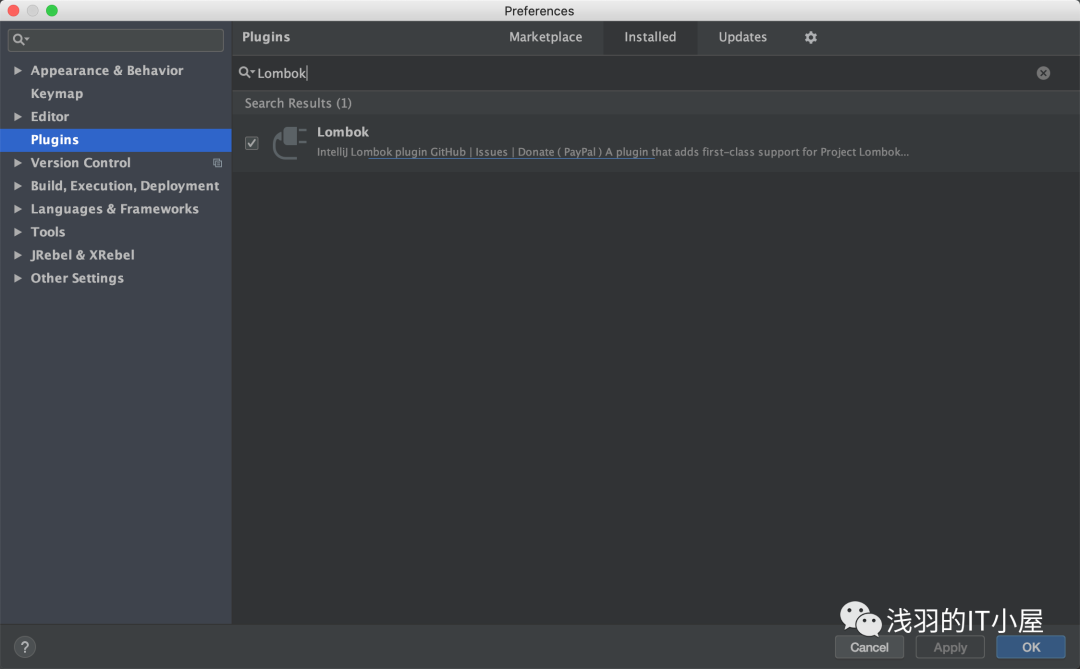Click the Lombok plugin plug icon
This screenshot has width=1080, height=669.
[x=289, y=143]
